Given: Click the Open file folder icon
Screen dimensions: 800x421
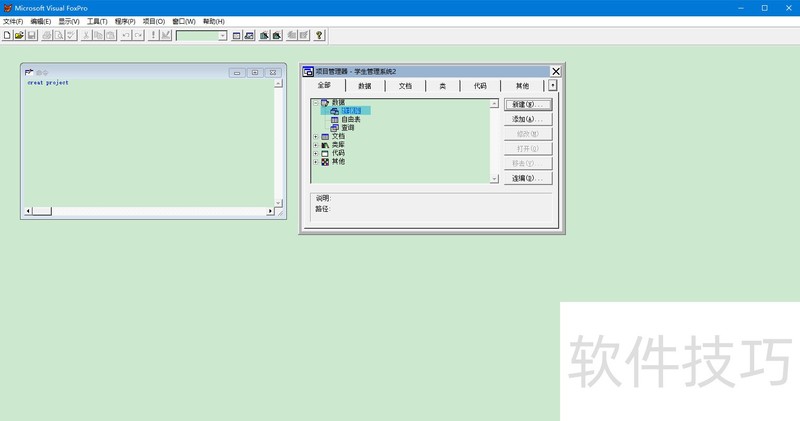Looking at the screenshot, I should 19,35.
